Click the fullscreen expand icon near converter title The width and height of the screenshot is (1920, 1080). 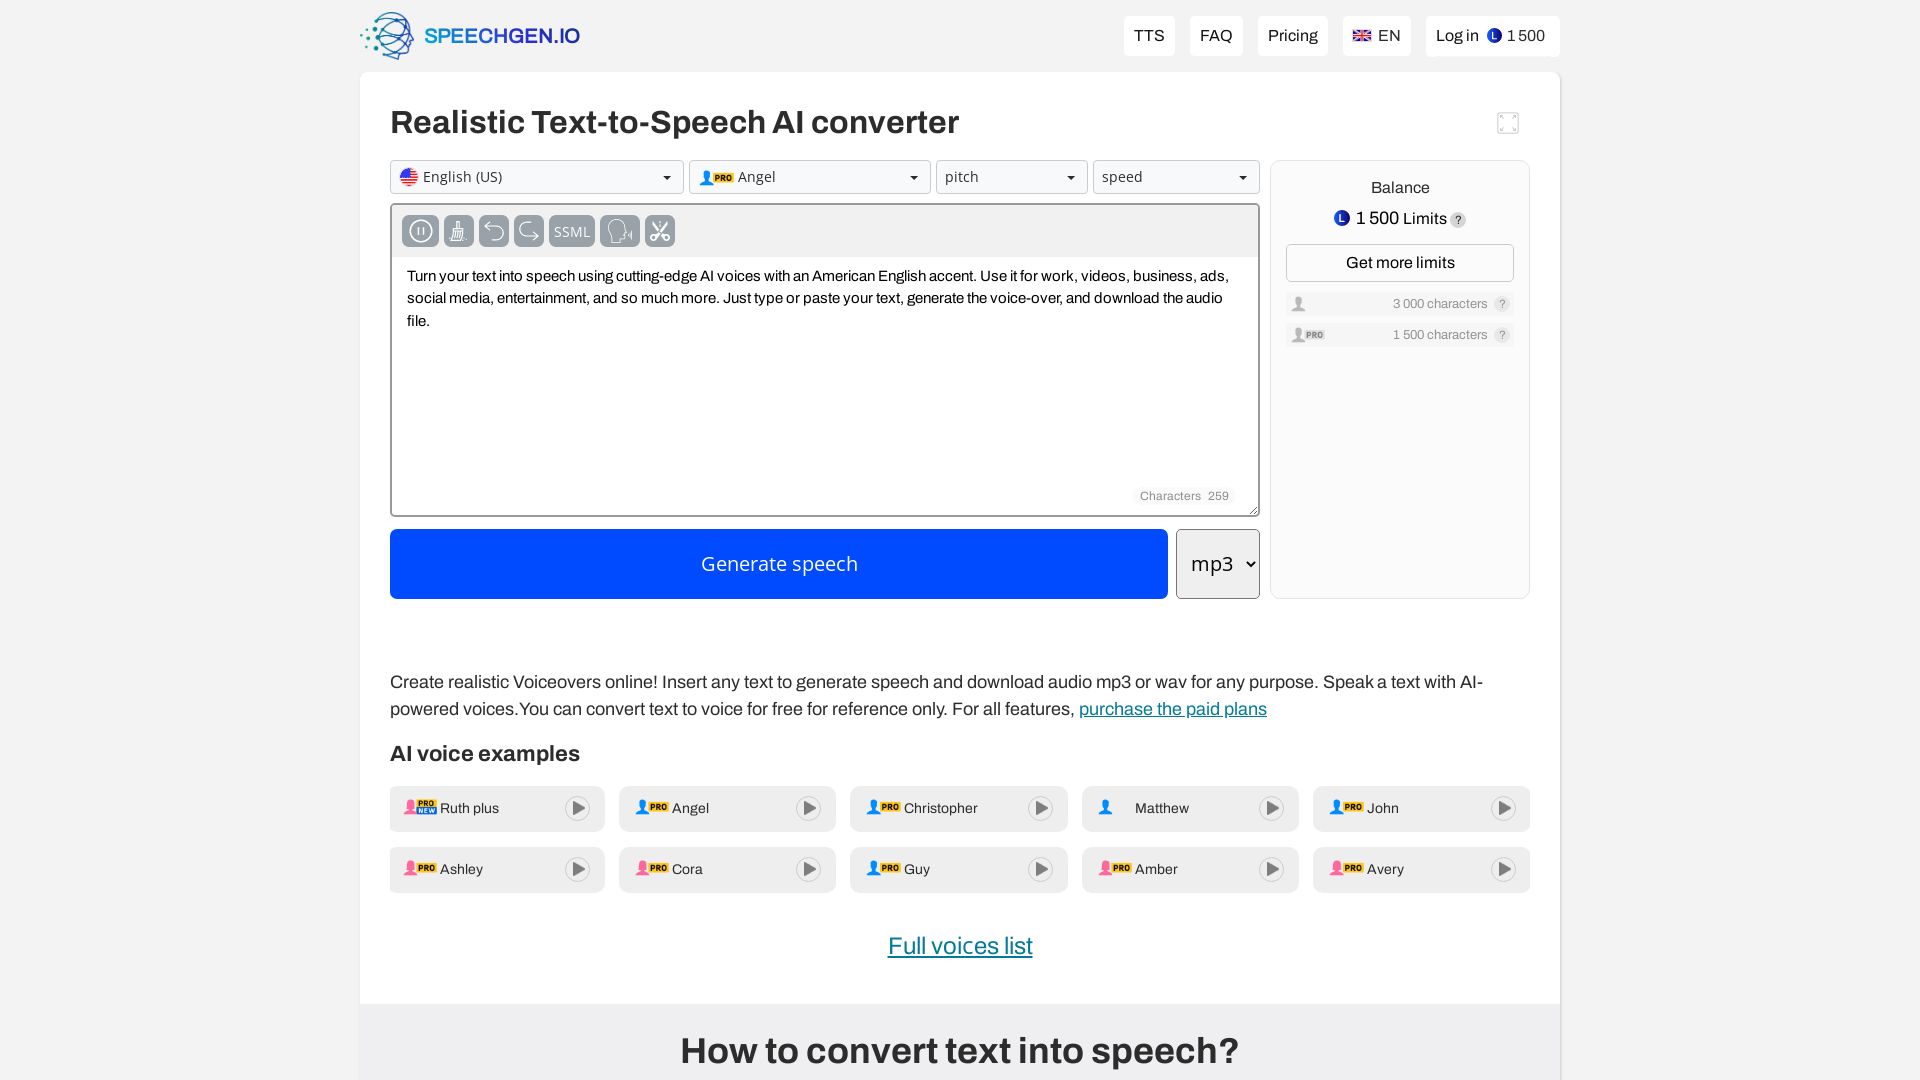click(x=1507, y=122)
